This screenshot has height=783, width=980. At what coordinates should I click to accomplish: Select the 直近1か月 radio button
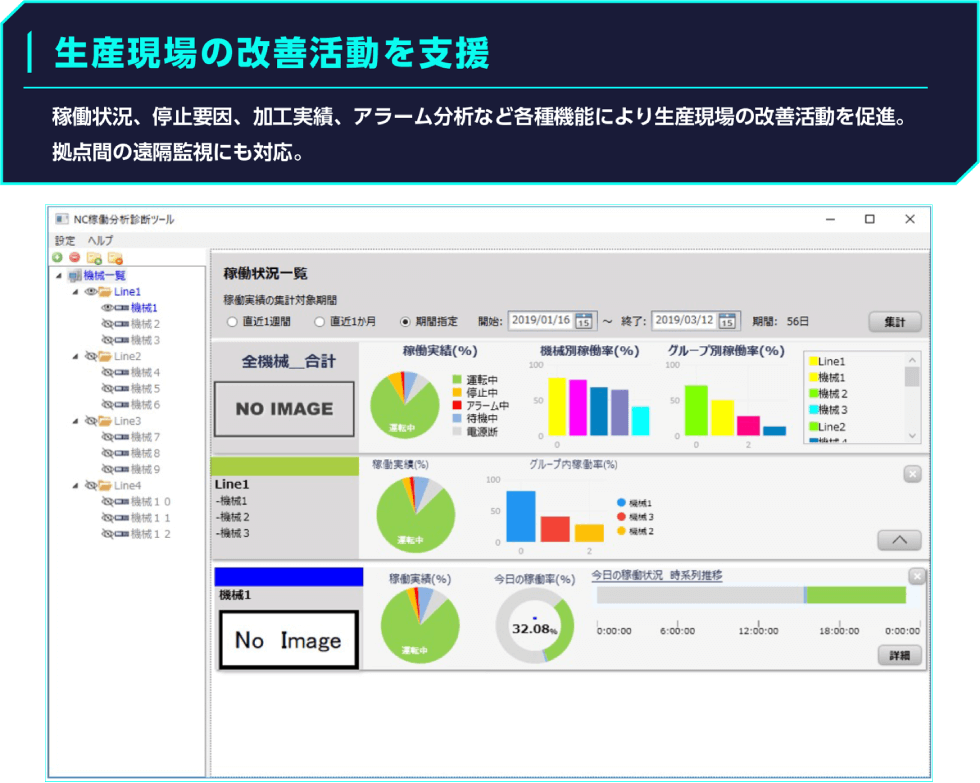pos(320,322)
